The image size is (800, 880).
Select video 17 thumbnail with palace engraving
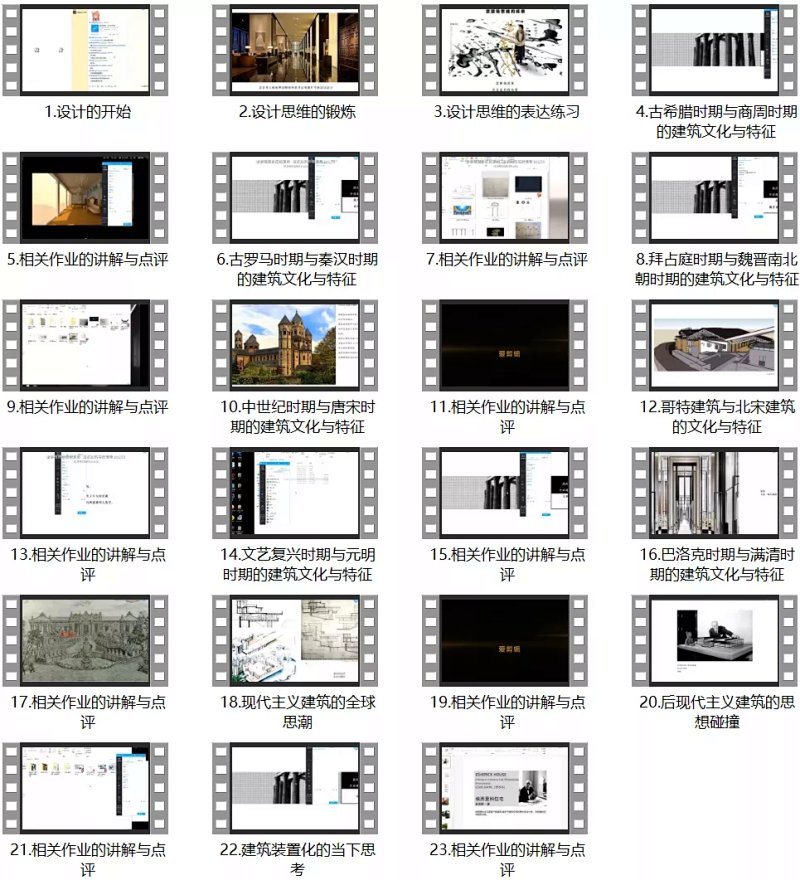86,639
